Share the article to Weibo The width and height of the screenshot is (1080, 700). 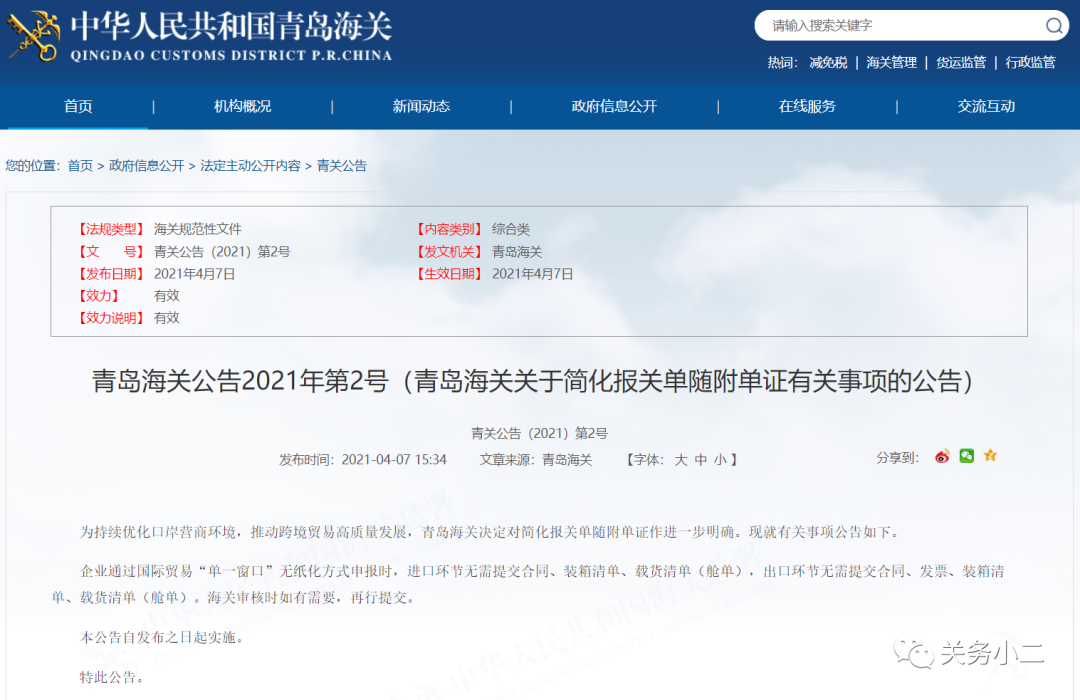[941, 456]
